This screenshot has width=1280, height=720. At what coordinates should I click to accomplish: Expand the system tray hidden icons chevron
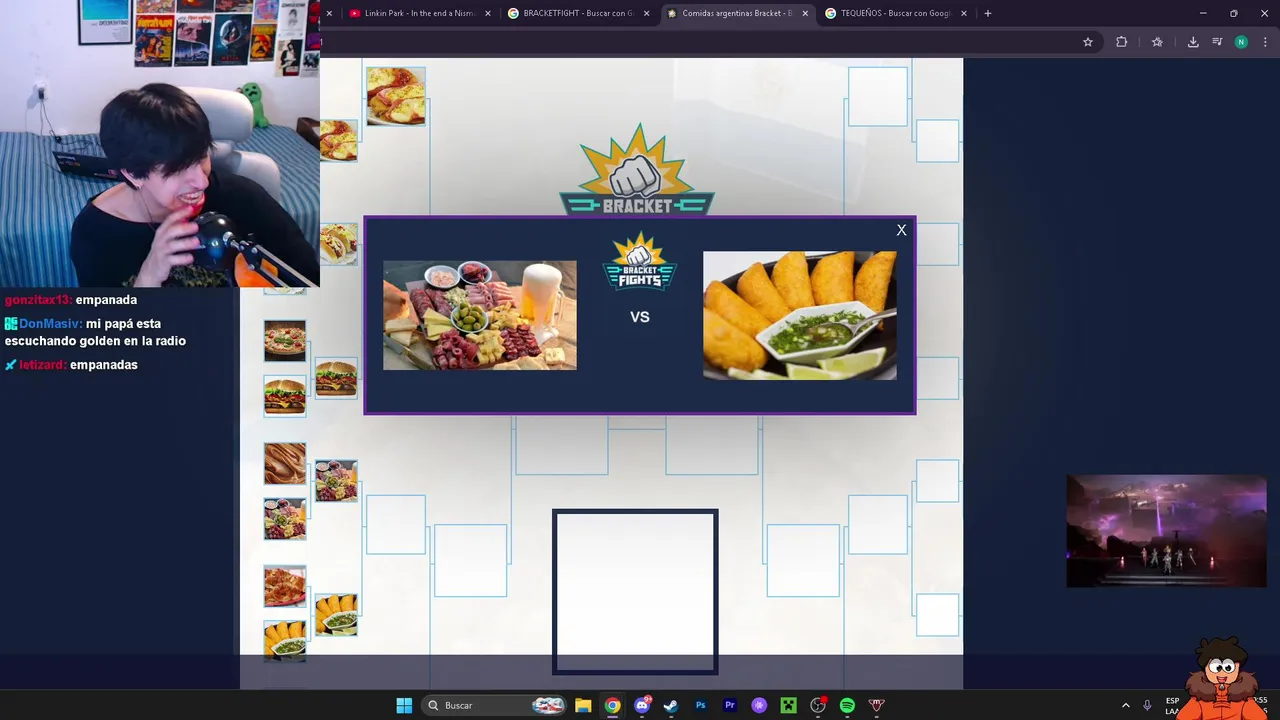click(x=1125, y=705)
